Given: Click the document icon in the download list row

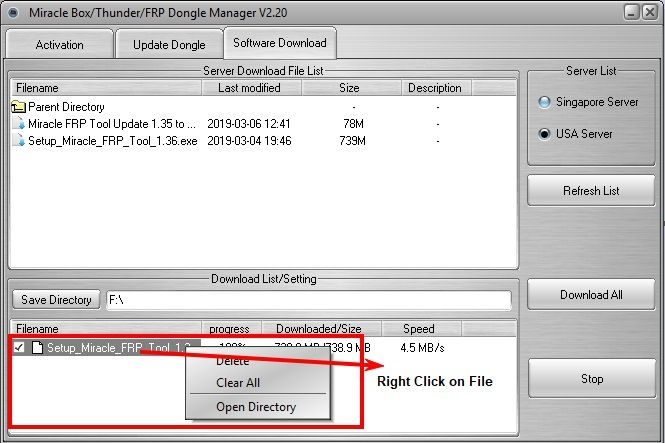Looking at the screenshot, I should pos(37,348).
